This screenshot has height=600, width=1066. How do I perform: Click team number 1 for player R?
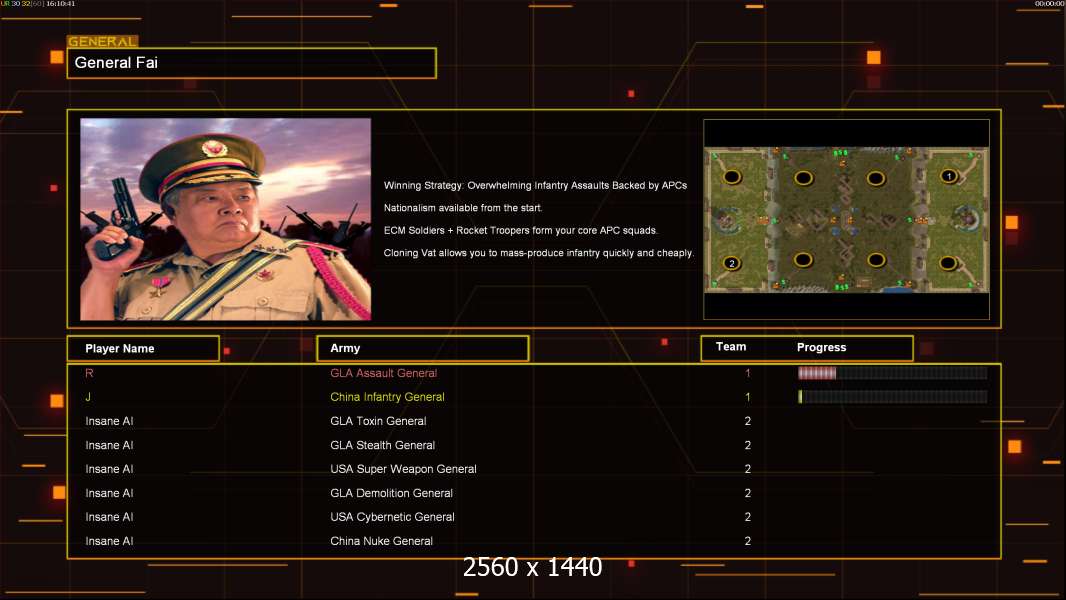[x=748, y=373]
